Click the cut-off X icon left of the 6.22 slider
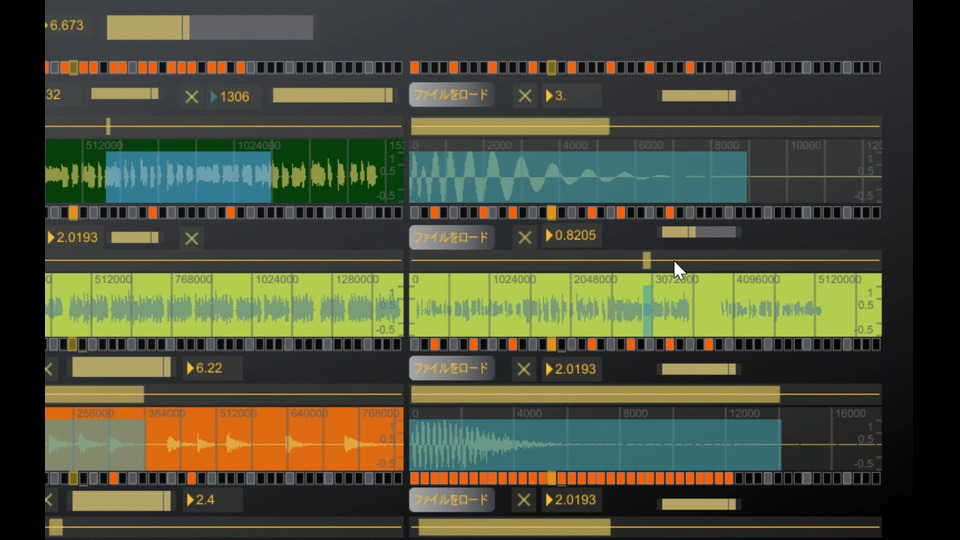Screen dimensions: 960x540 point(49,369)
